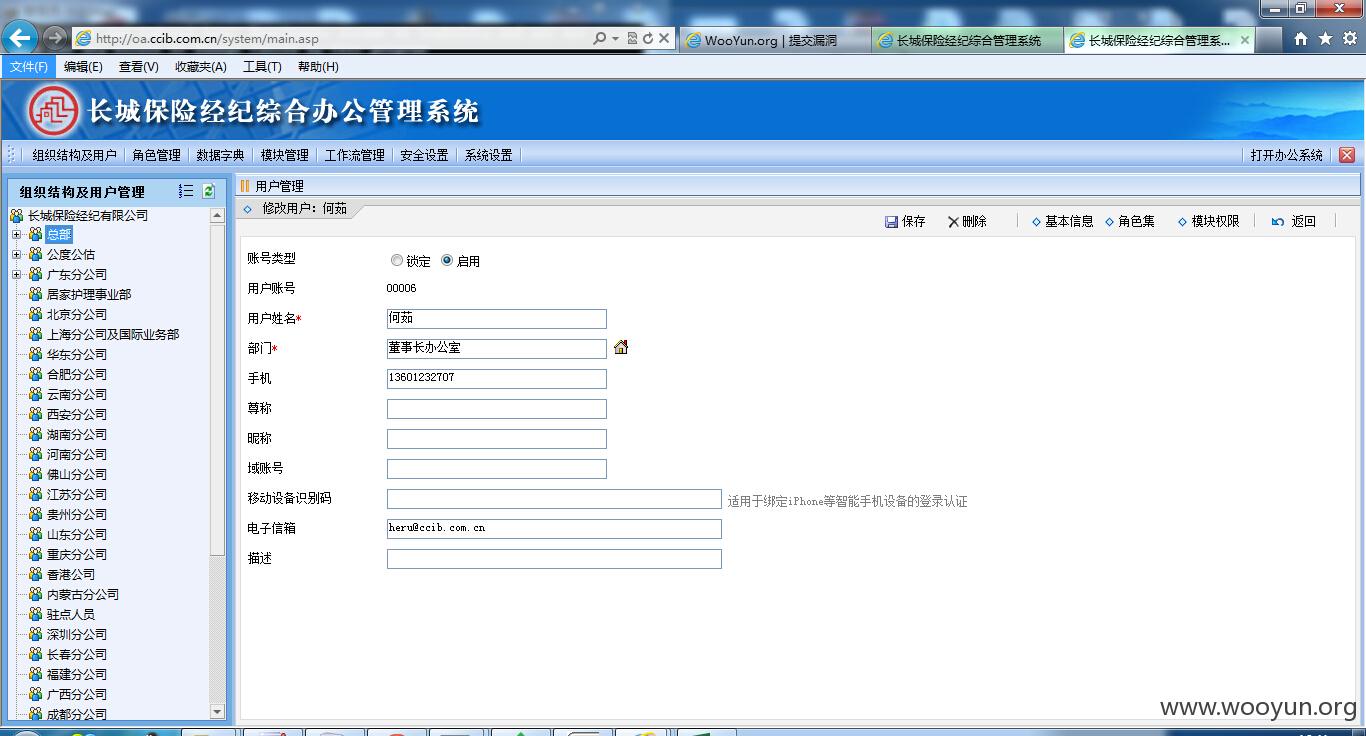The height and width of the screenshot is (736, 1366).
Task: Open the 查看(V) menu
Action: pyautogui.click(x=138, y=67)
